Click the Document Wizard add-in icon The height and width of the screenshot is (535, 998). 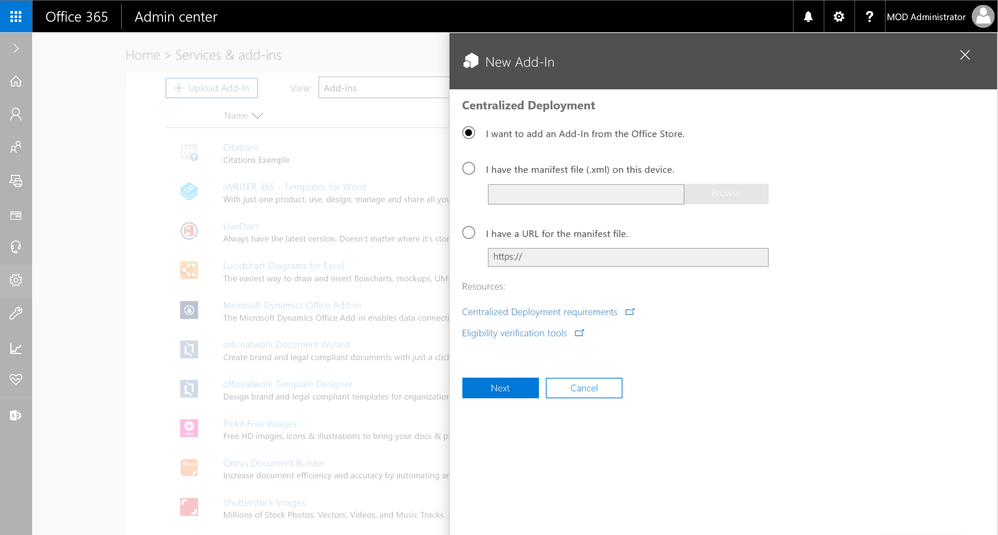click(x=189, y=349)
